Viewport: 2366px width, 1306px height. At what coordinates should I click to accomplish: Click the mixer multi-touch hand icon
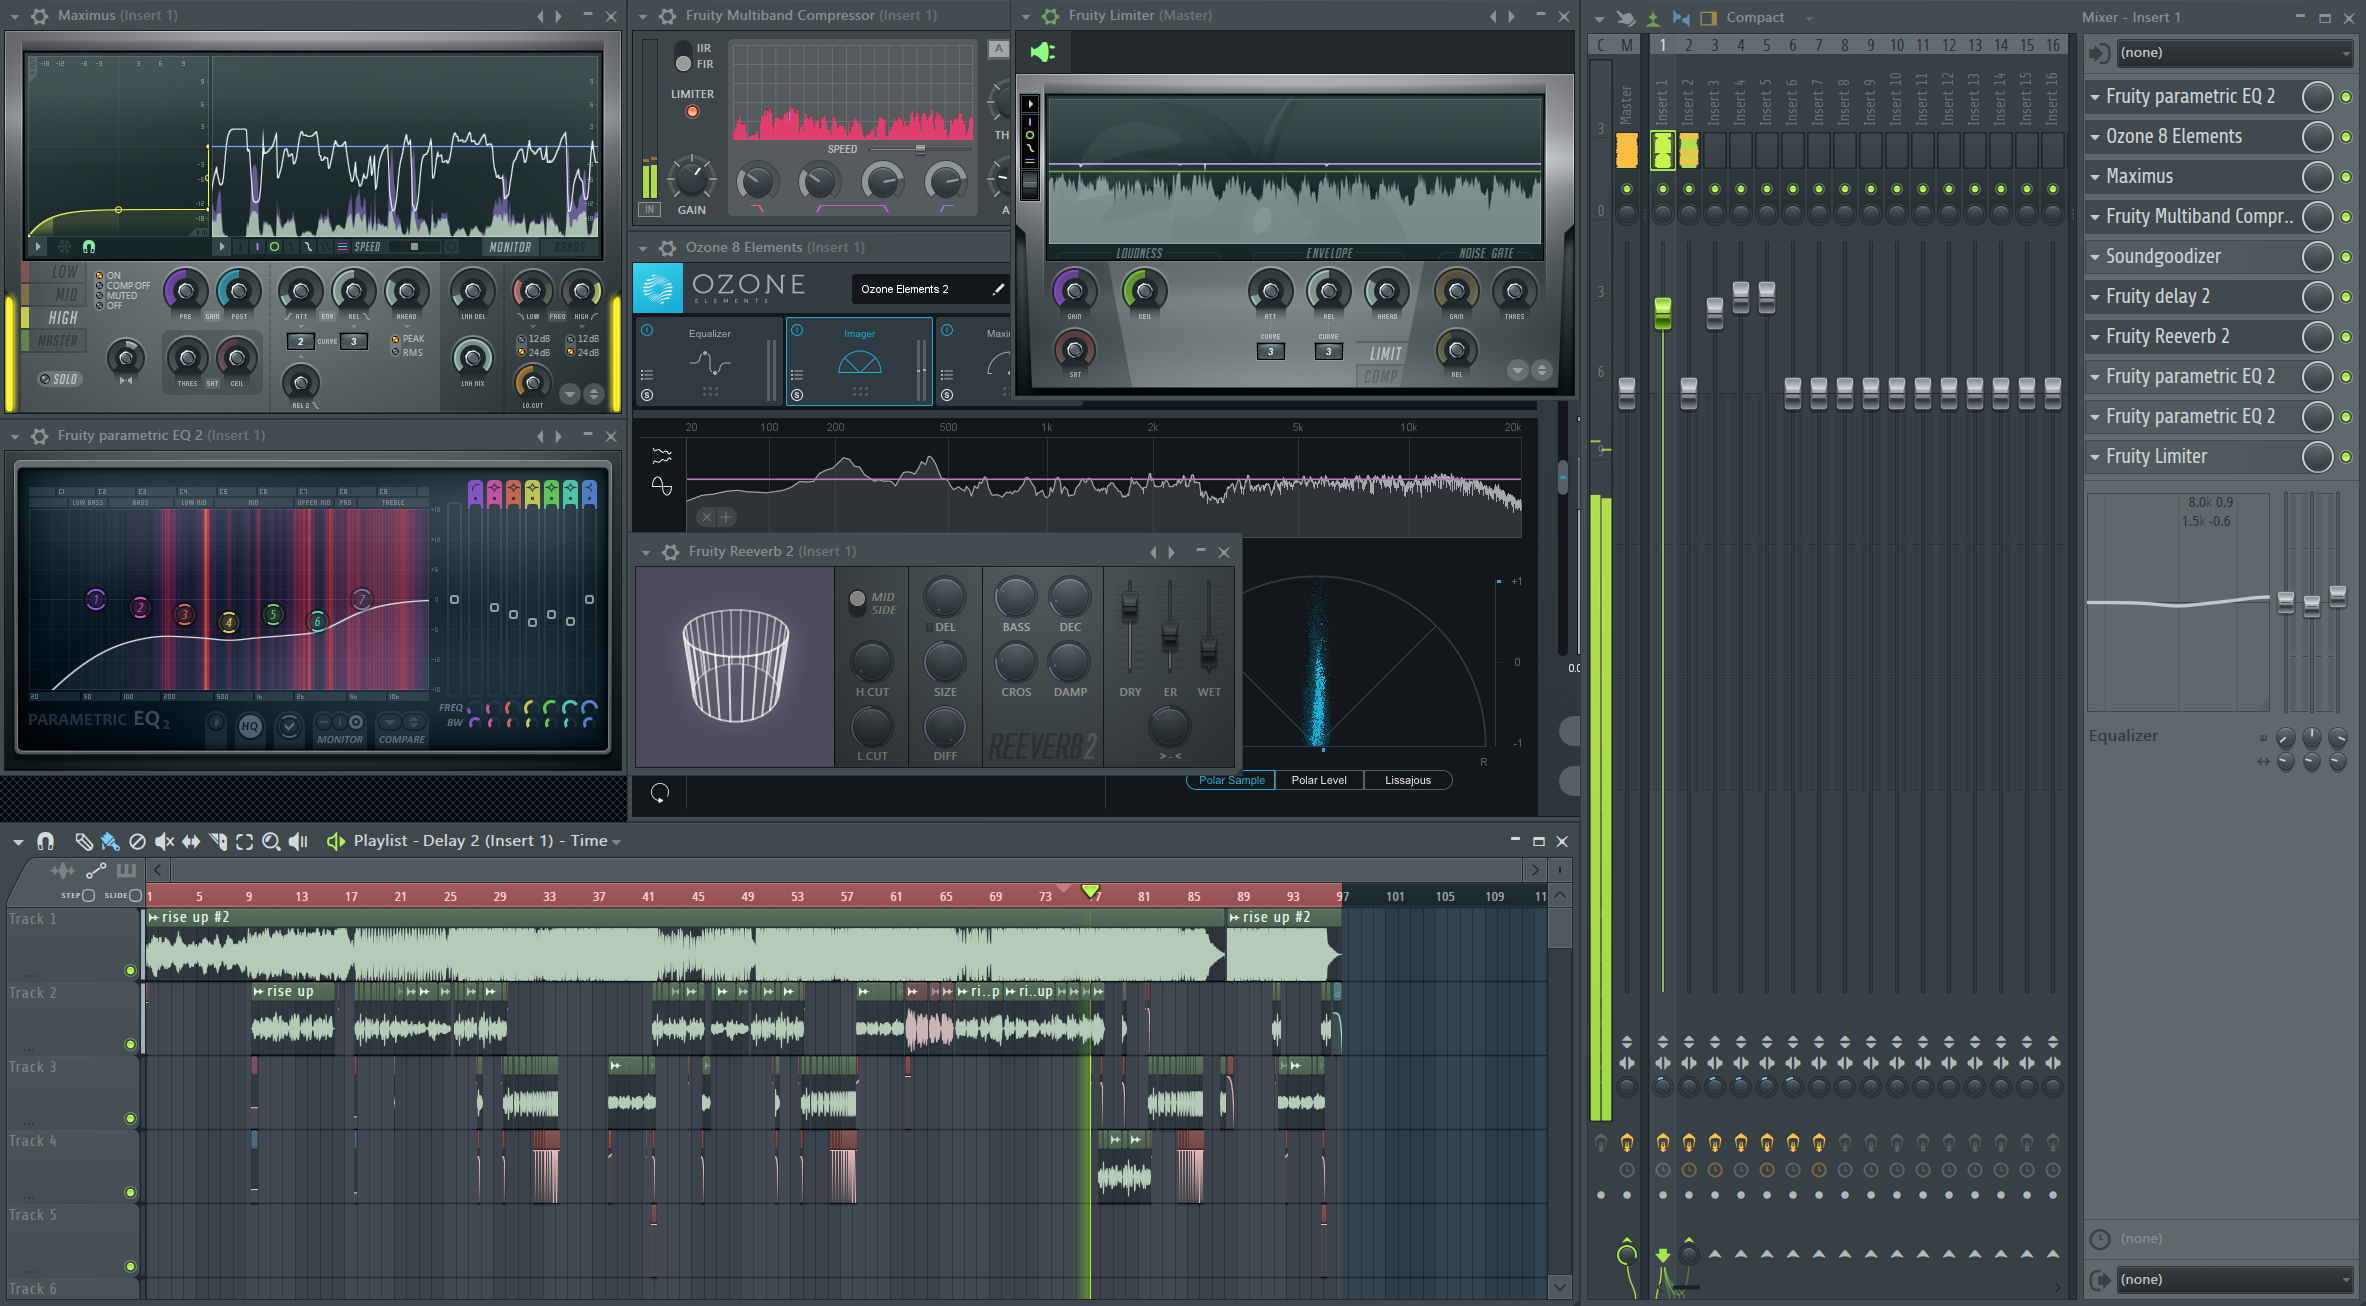1626,18
